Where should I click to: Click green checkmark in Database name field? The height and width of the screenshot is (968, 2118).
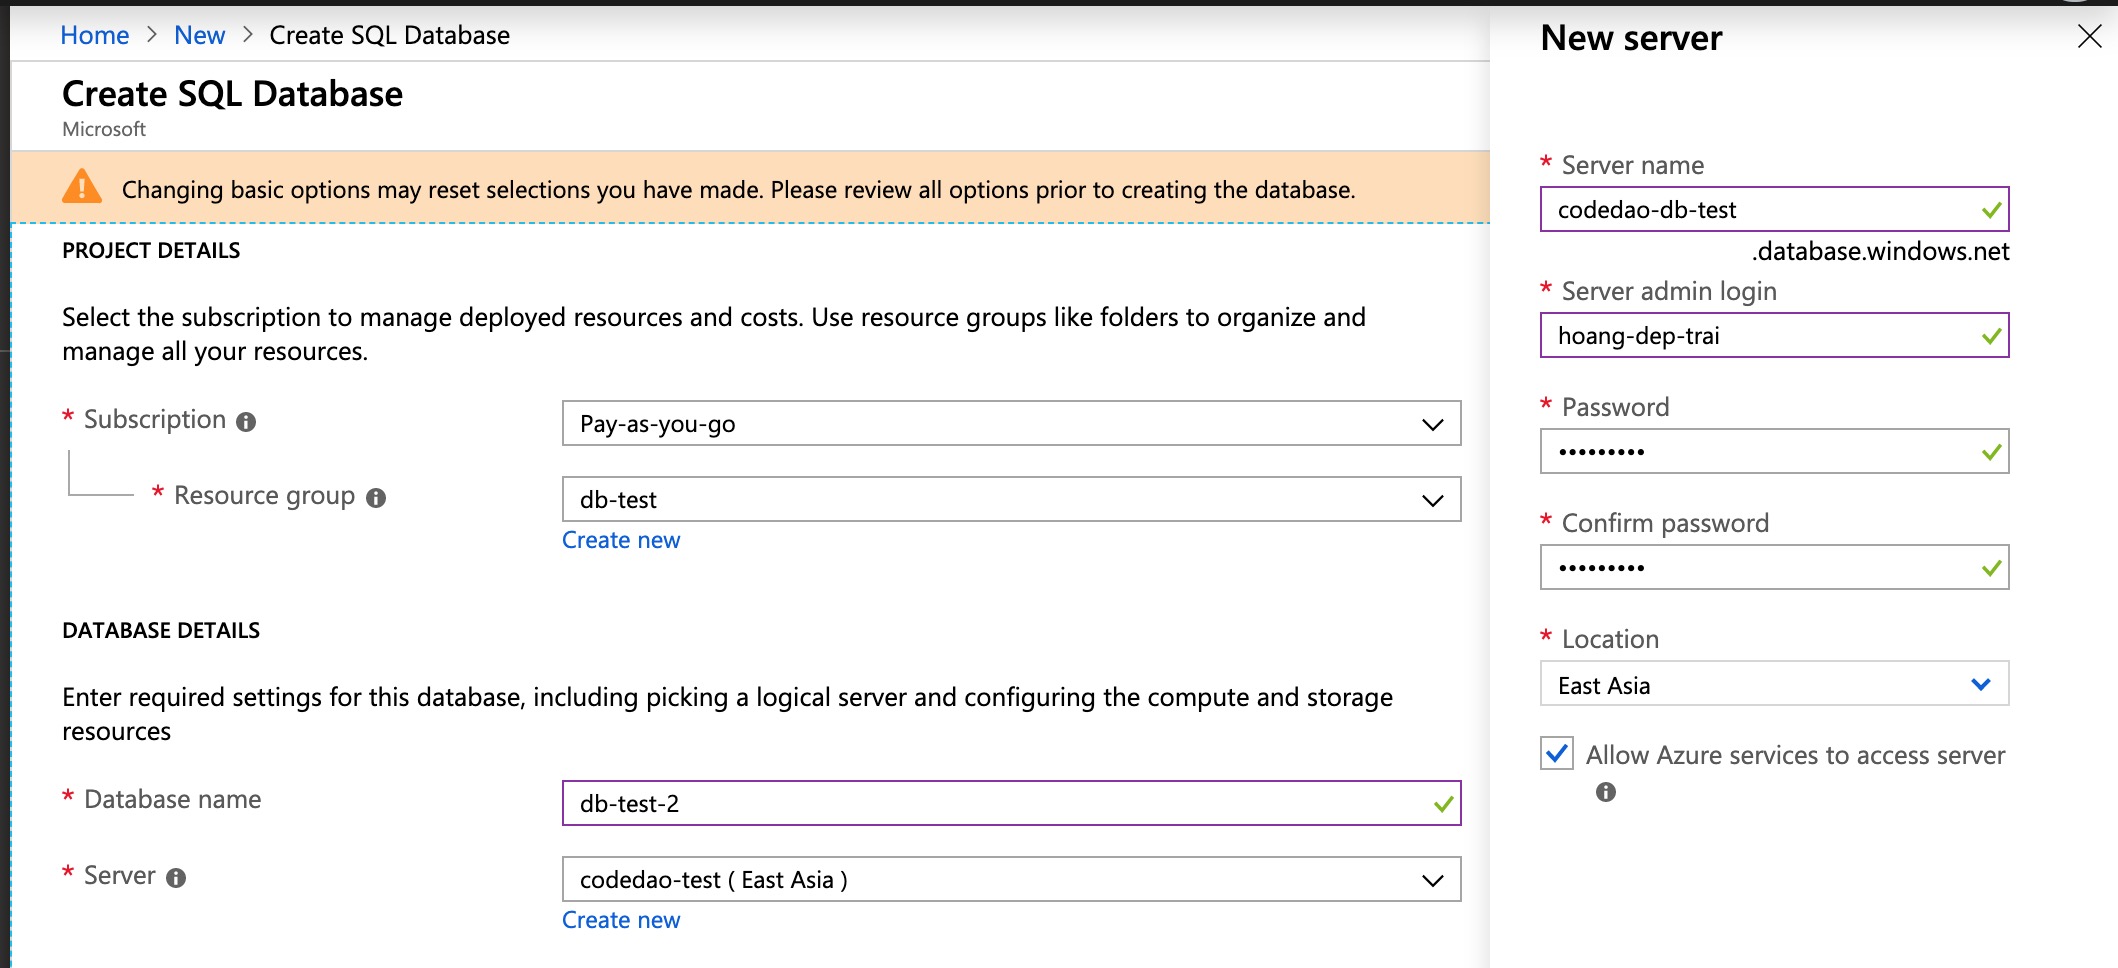coord(1443,804)
